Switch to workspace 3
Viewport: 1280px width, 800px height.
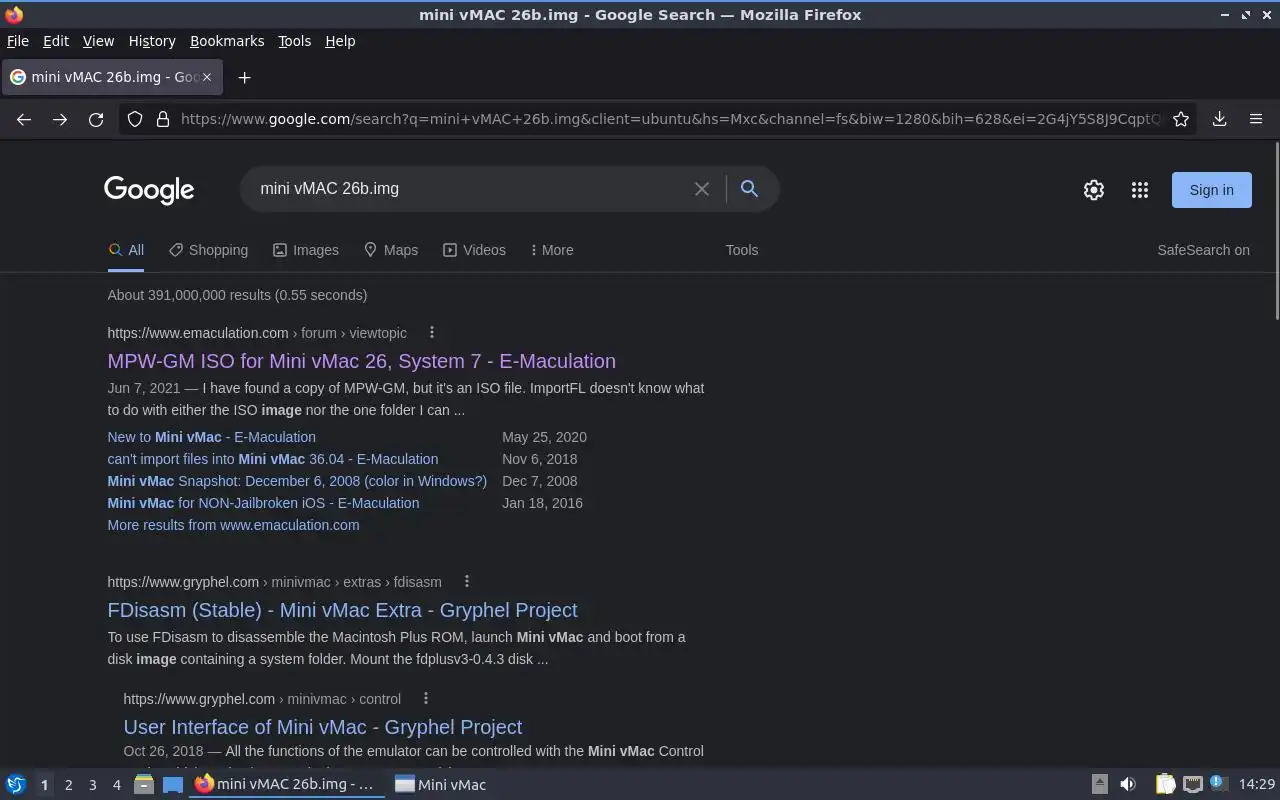tap(92, 785)
